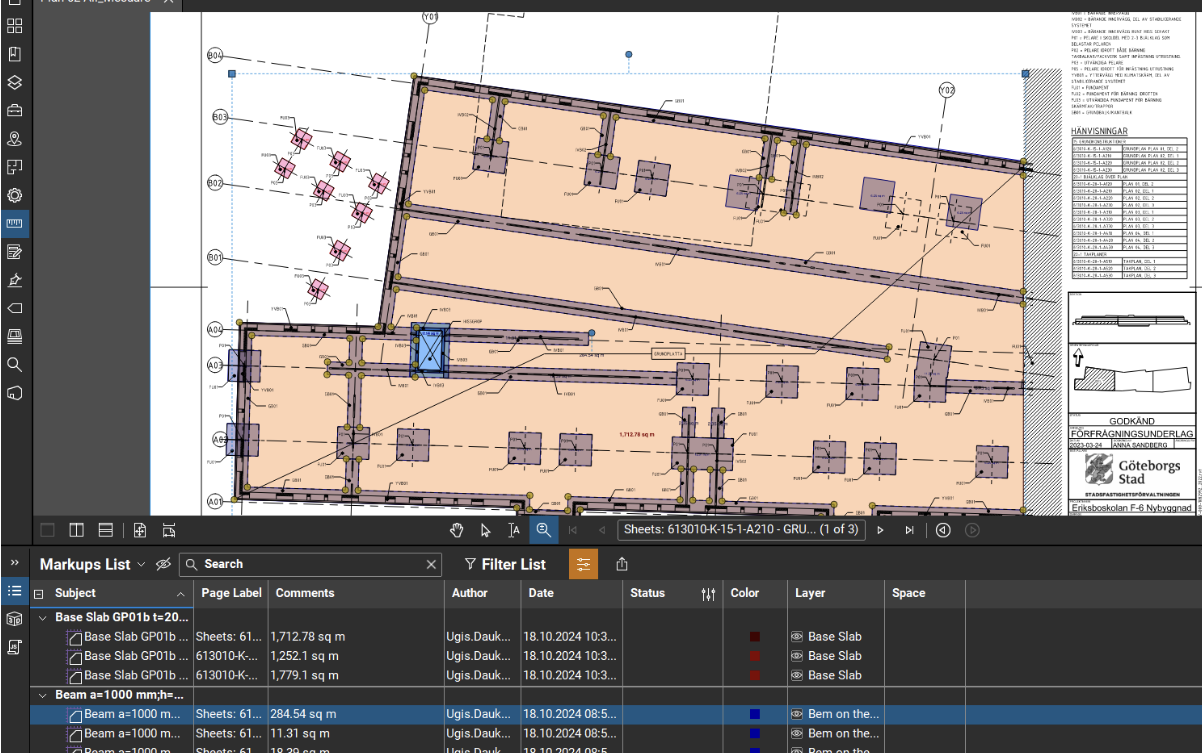Collapse the Base Slab GP01b group

point(43,618)
